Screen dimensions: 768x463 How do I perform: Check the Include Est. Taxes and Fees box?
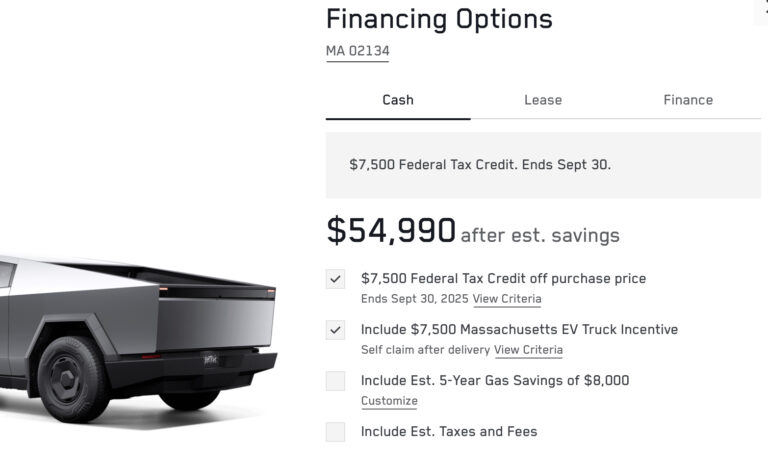335,432
